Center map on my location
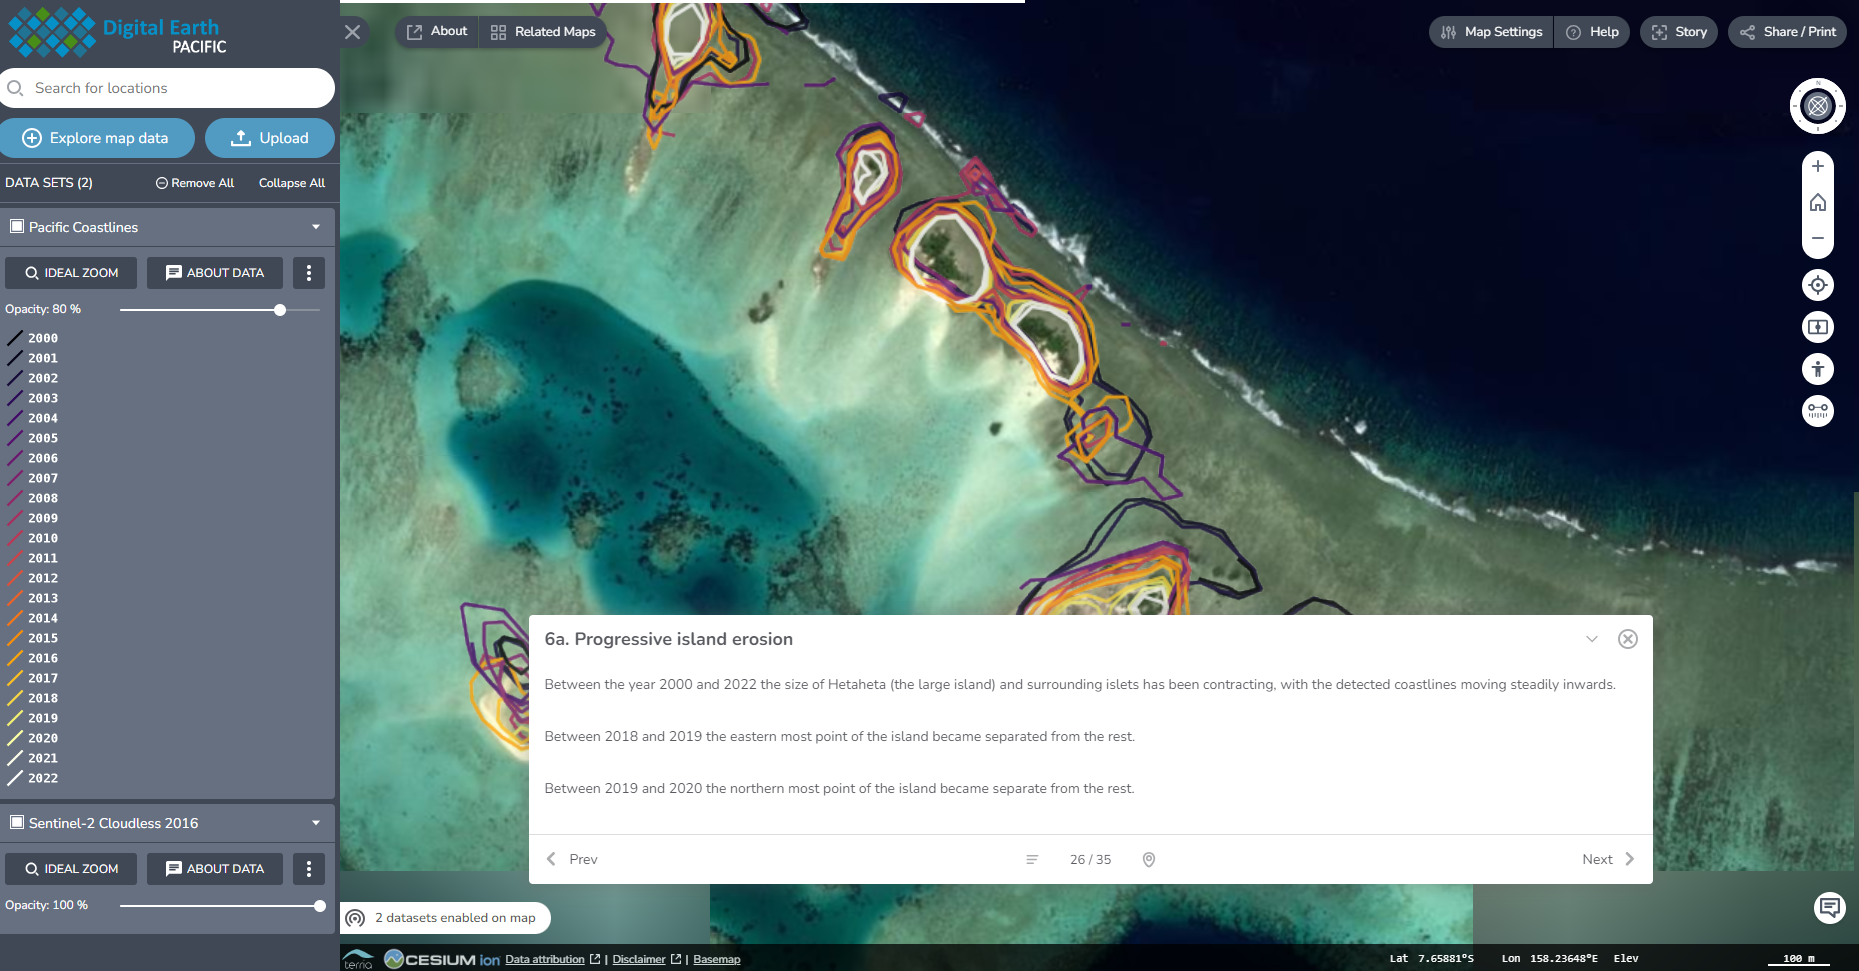 pos(1817,285)
